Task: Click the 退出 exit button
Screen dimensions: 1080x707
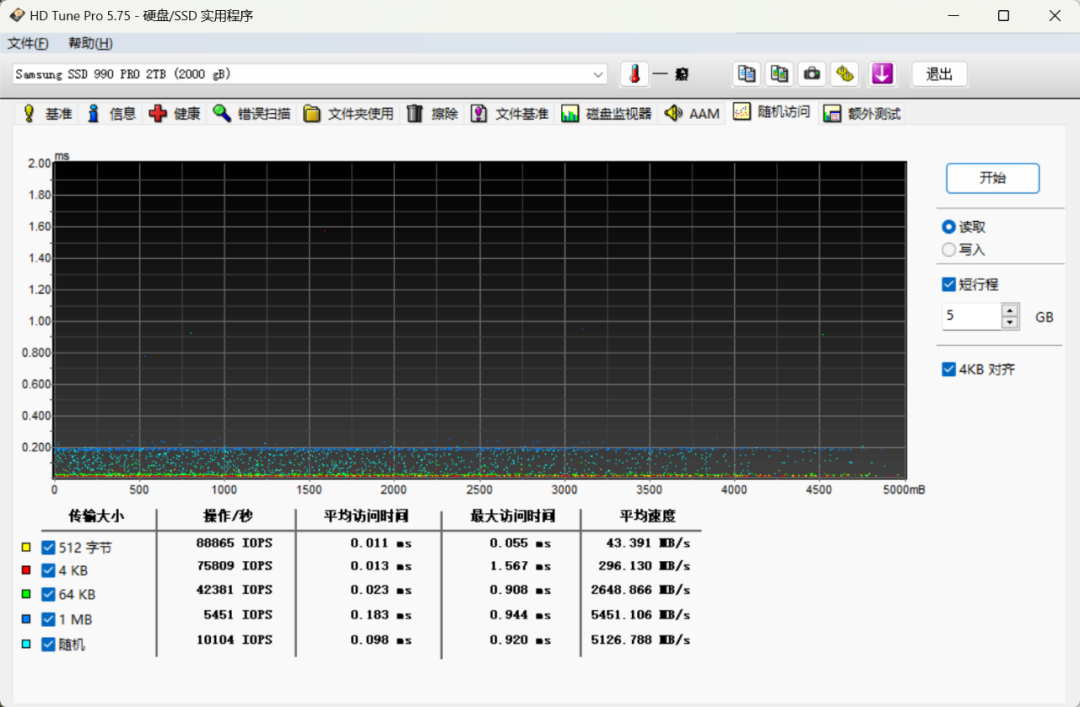Action: tap(939, 74)
